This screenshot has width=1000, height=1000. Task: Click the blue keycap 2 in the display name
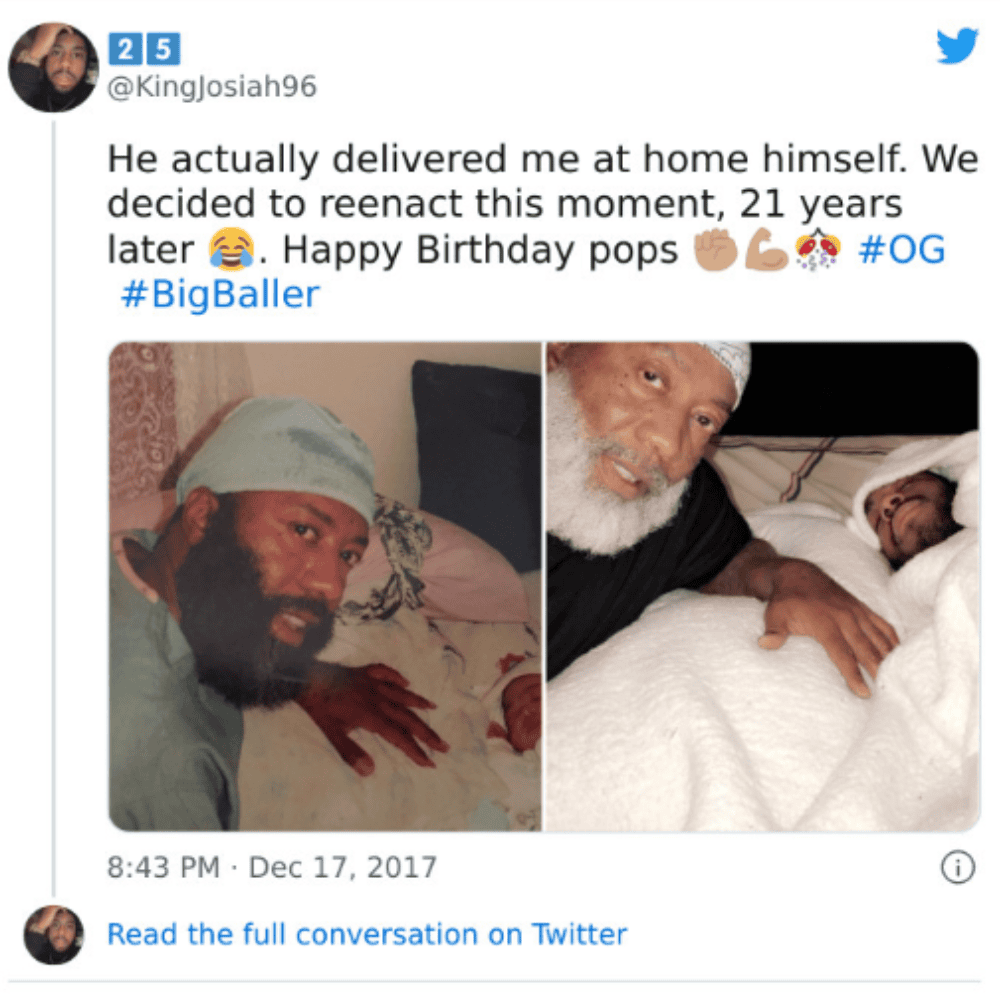[126, 49]
